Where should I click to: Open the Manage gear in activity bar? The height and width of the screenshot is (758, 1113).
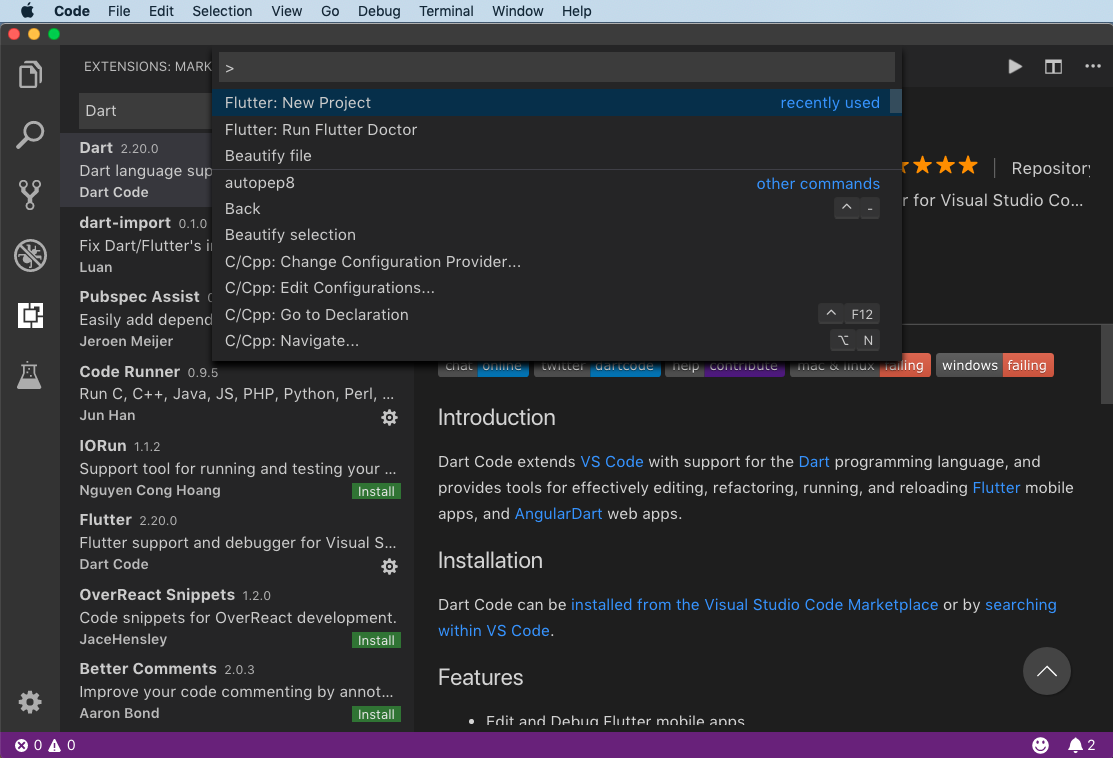30,702
